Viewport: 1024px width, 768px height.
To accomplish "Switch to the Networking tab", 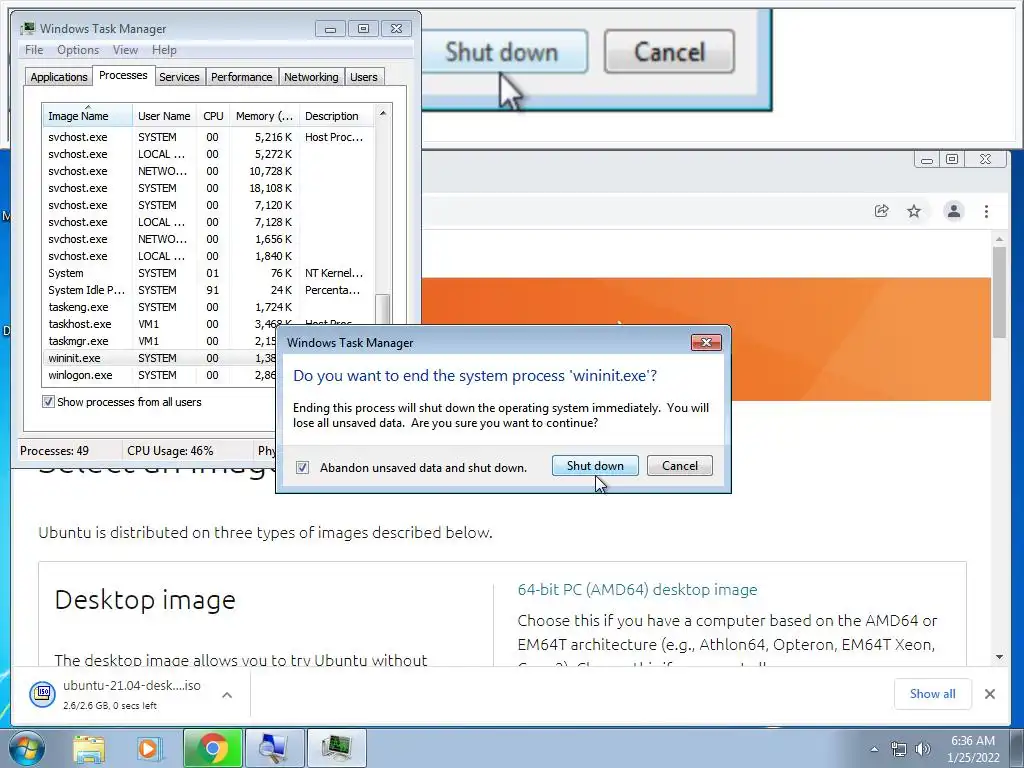I will tap(311, 77).
